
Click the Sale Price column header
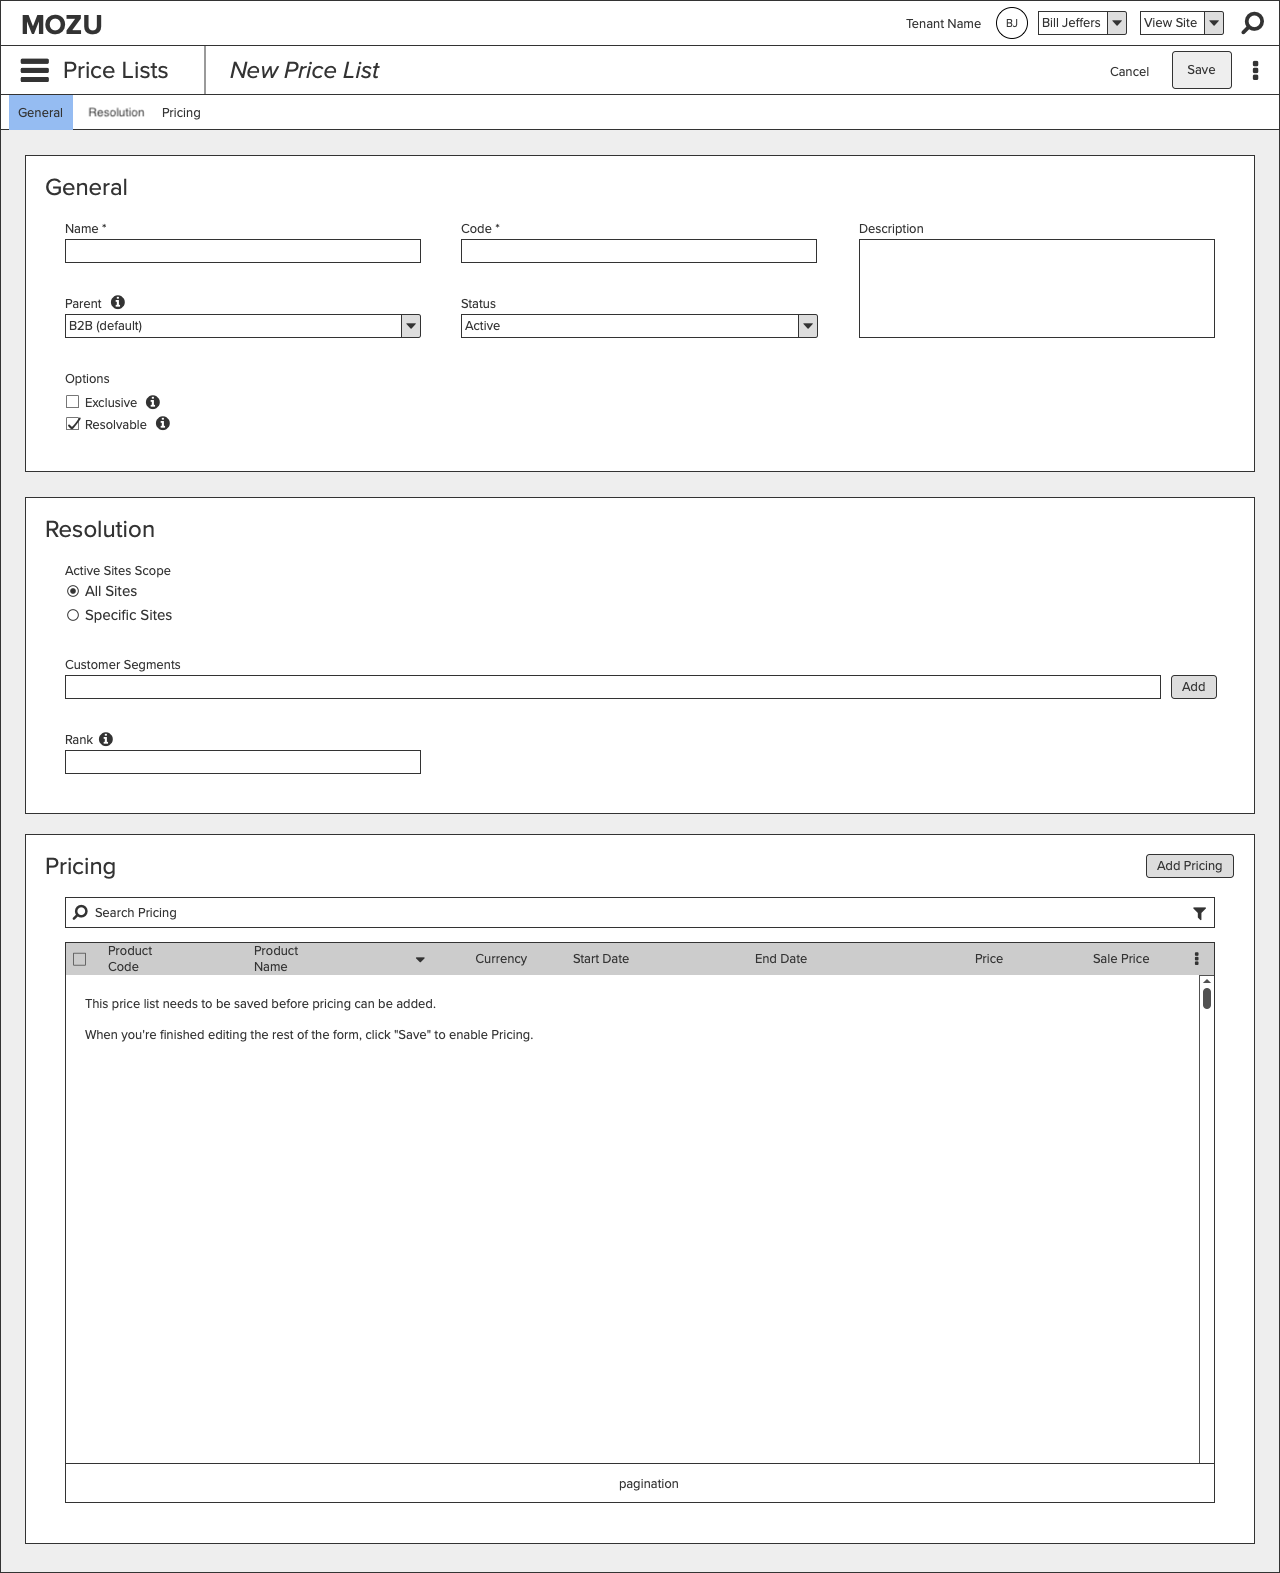1121,958
